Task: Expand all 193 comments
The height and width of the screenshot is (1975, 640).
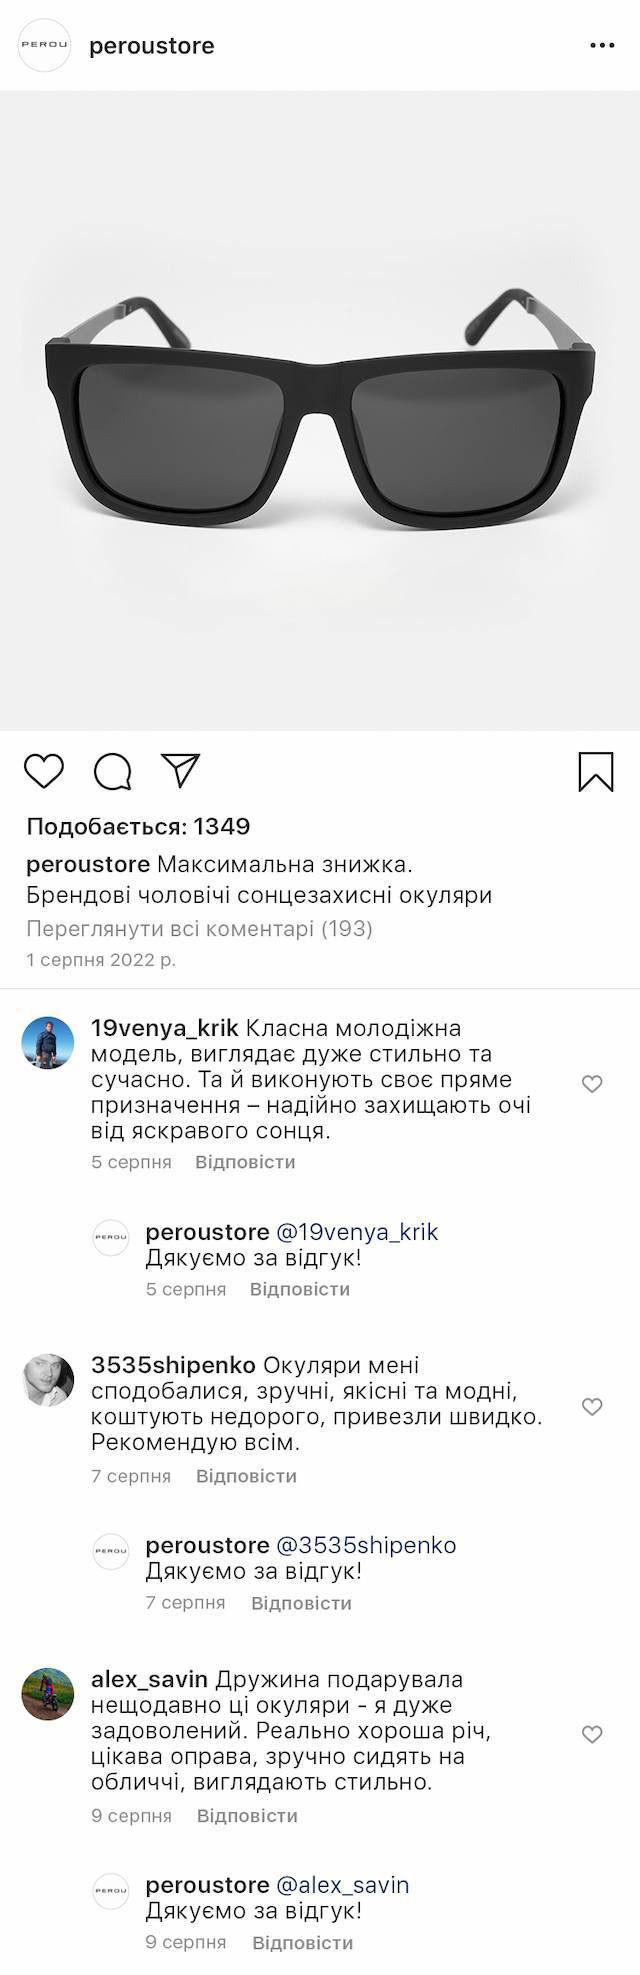Action: [x=199, y=929]
